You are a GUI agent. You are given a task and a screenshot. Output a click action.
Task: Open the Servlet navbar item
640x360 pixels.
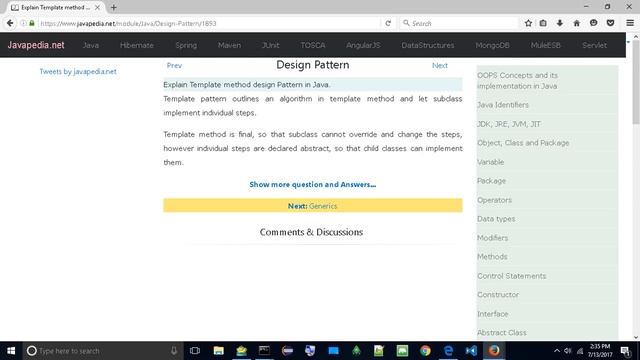pos(594,45)
